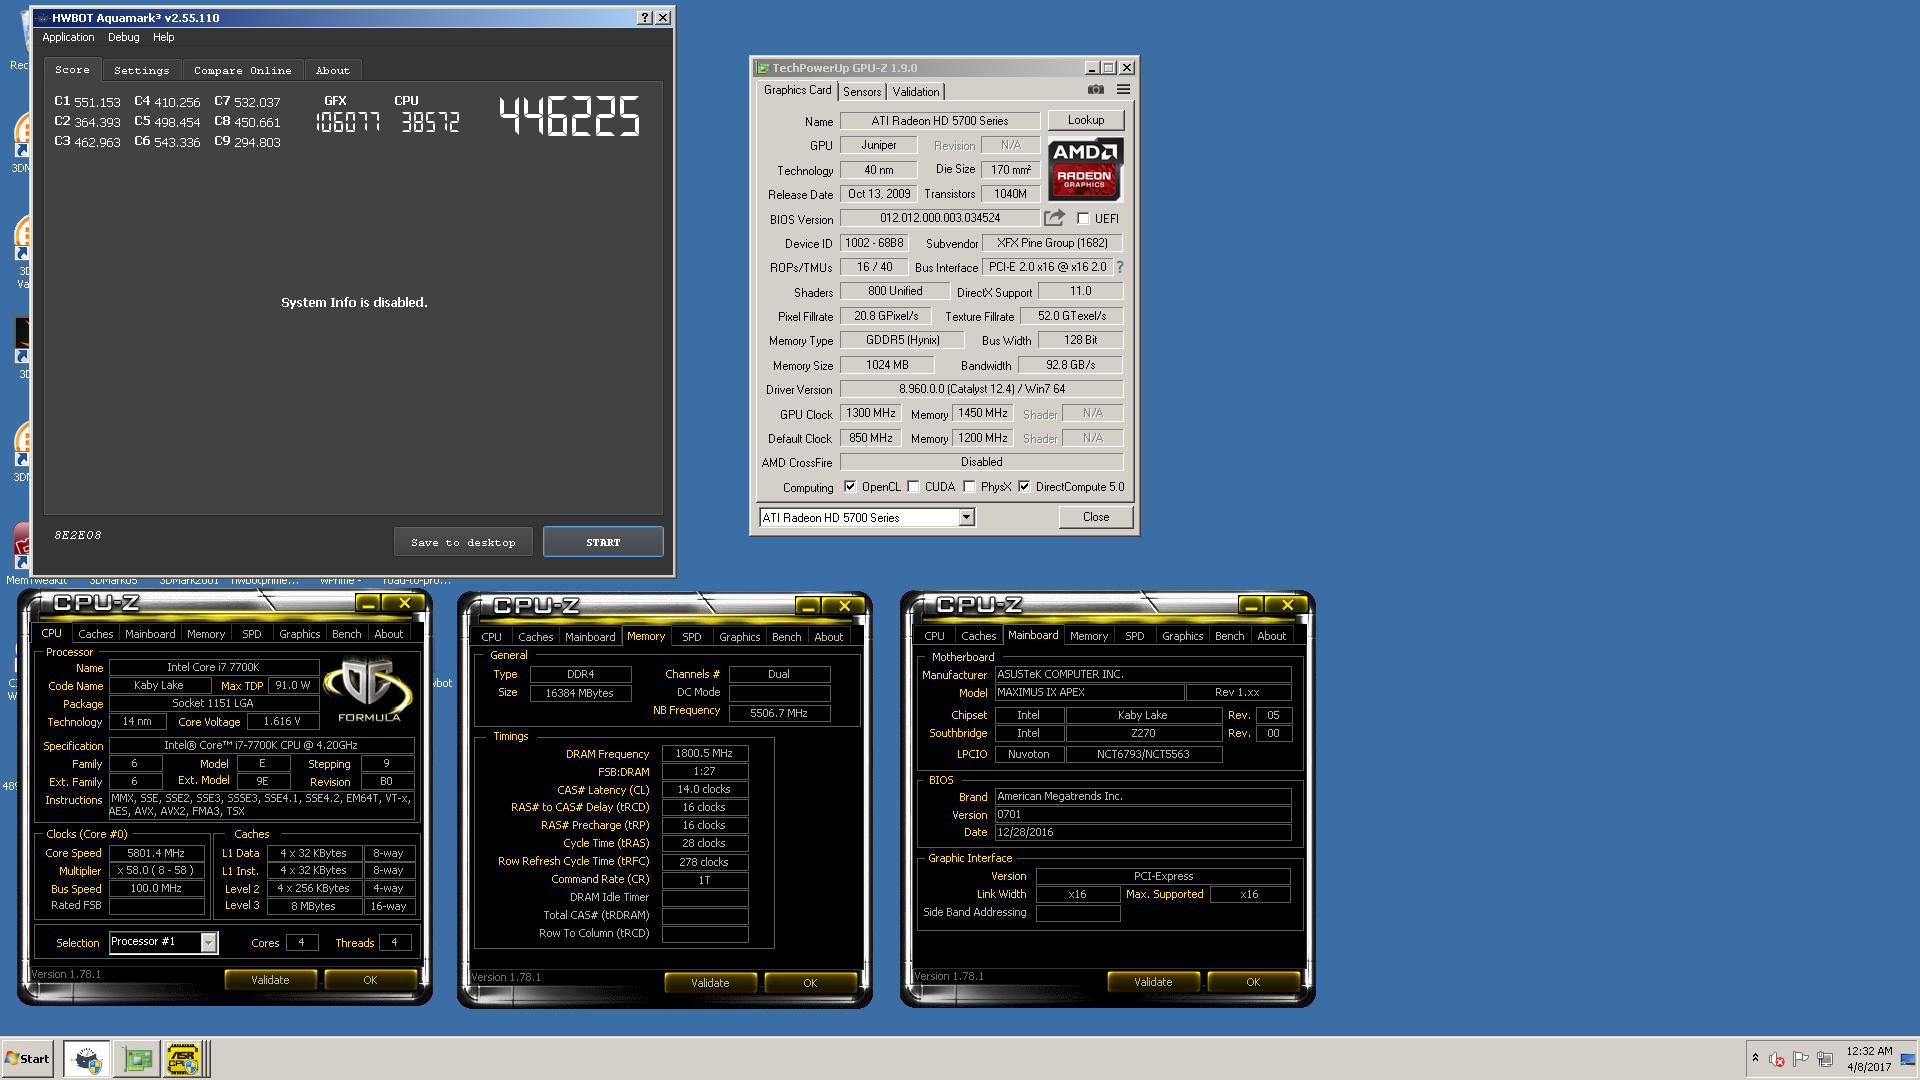1920x1080 pixels.
Task: Open Mainboard tab in CPU-Z CPU window
Action: (x=150, y=634)
